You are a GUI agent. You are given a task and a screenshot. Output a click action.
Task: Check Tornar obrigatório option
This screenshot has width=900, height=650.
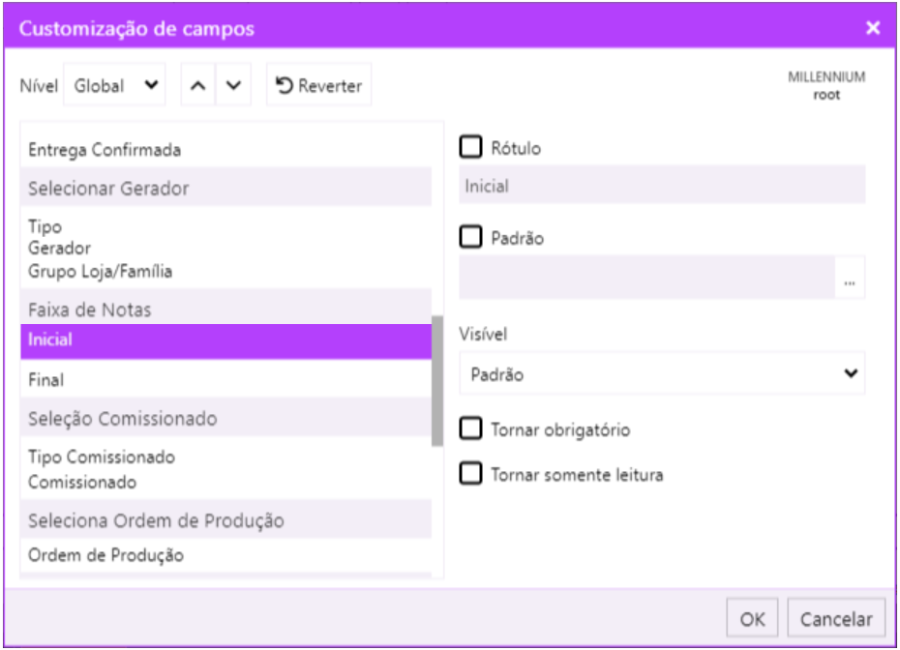click(x=470, y=430)
